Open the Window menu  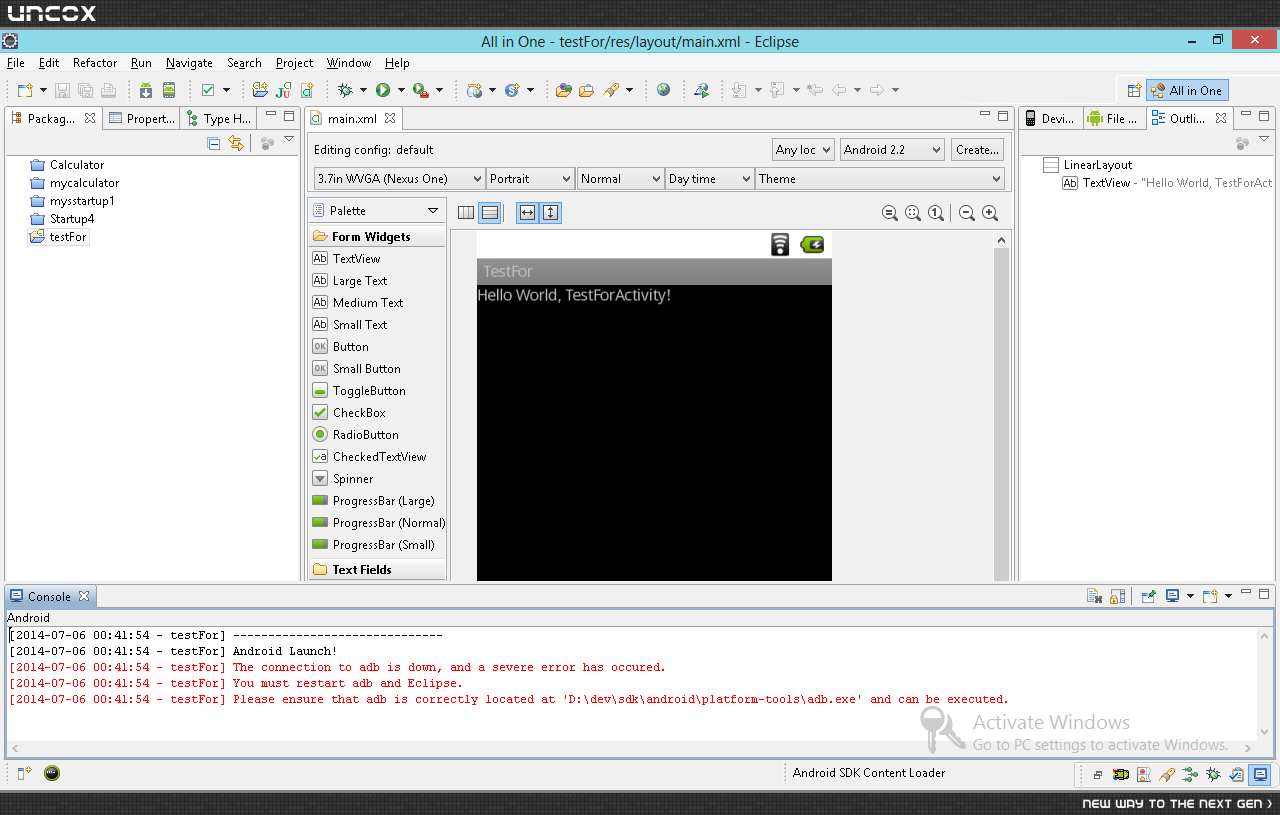[349, 63]
